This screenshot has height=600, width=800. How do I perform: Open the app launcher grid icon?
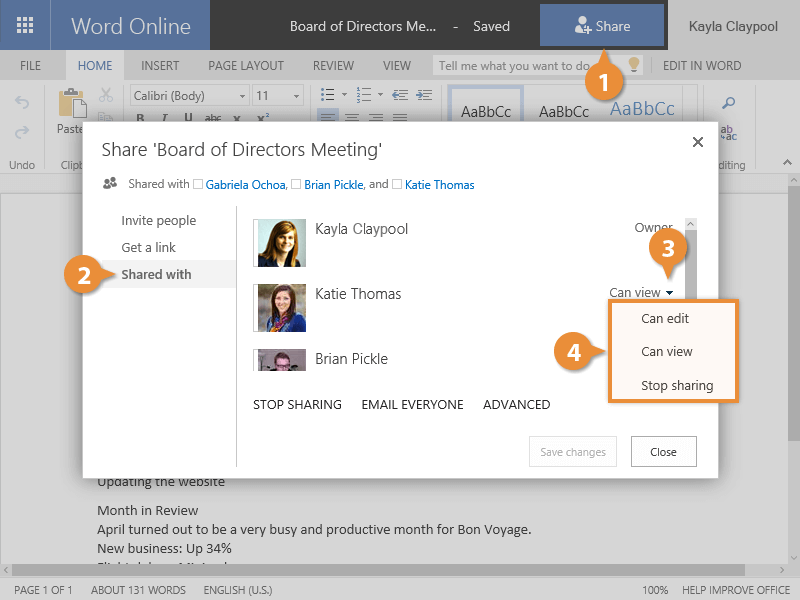25,25
